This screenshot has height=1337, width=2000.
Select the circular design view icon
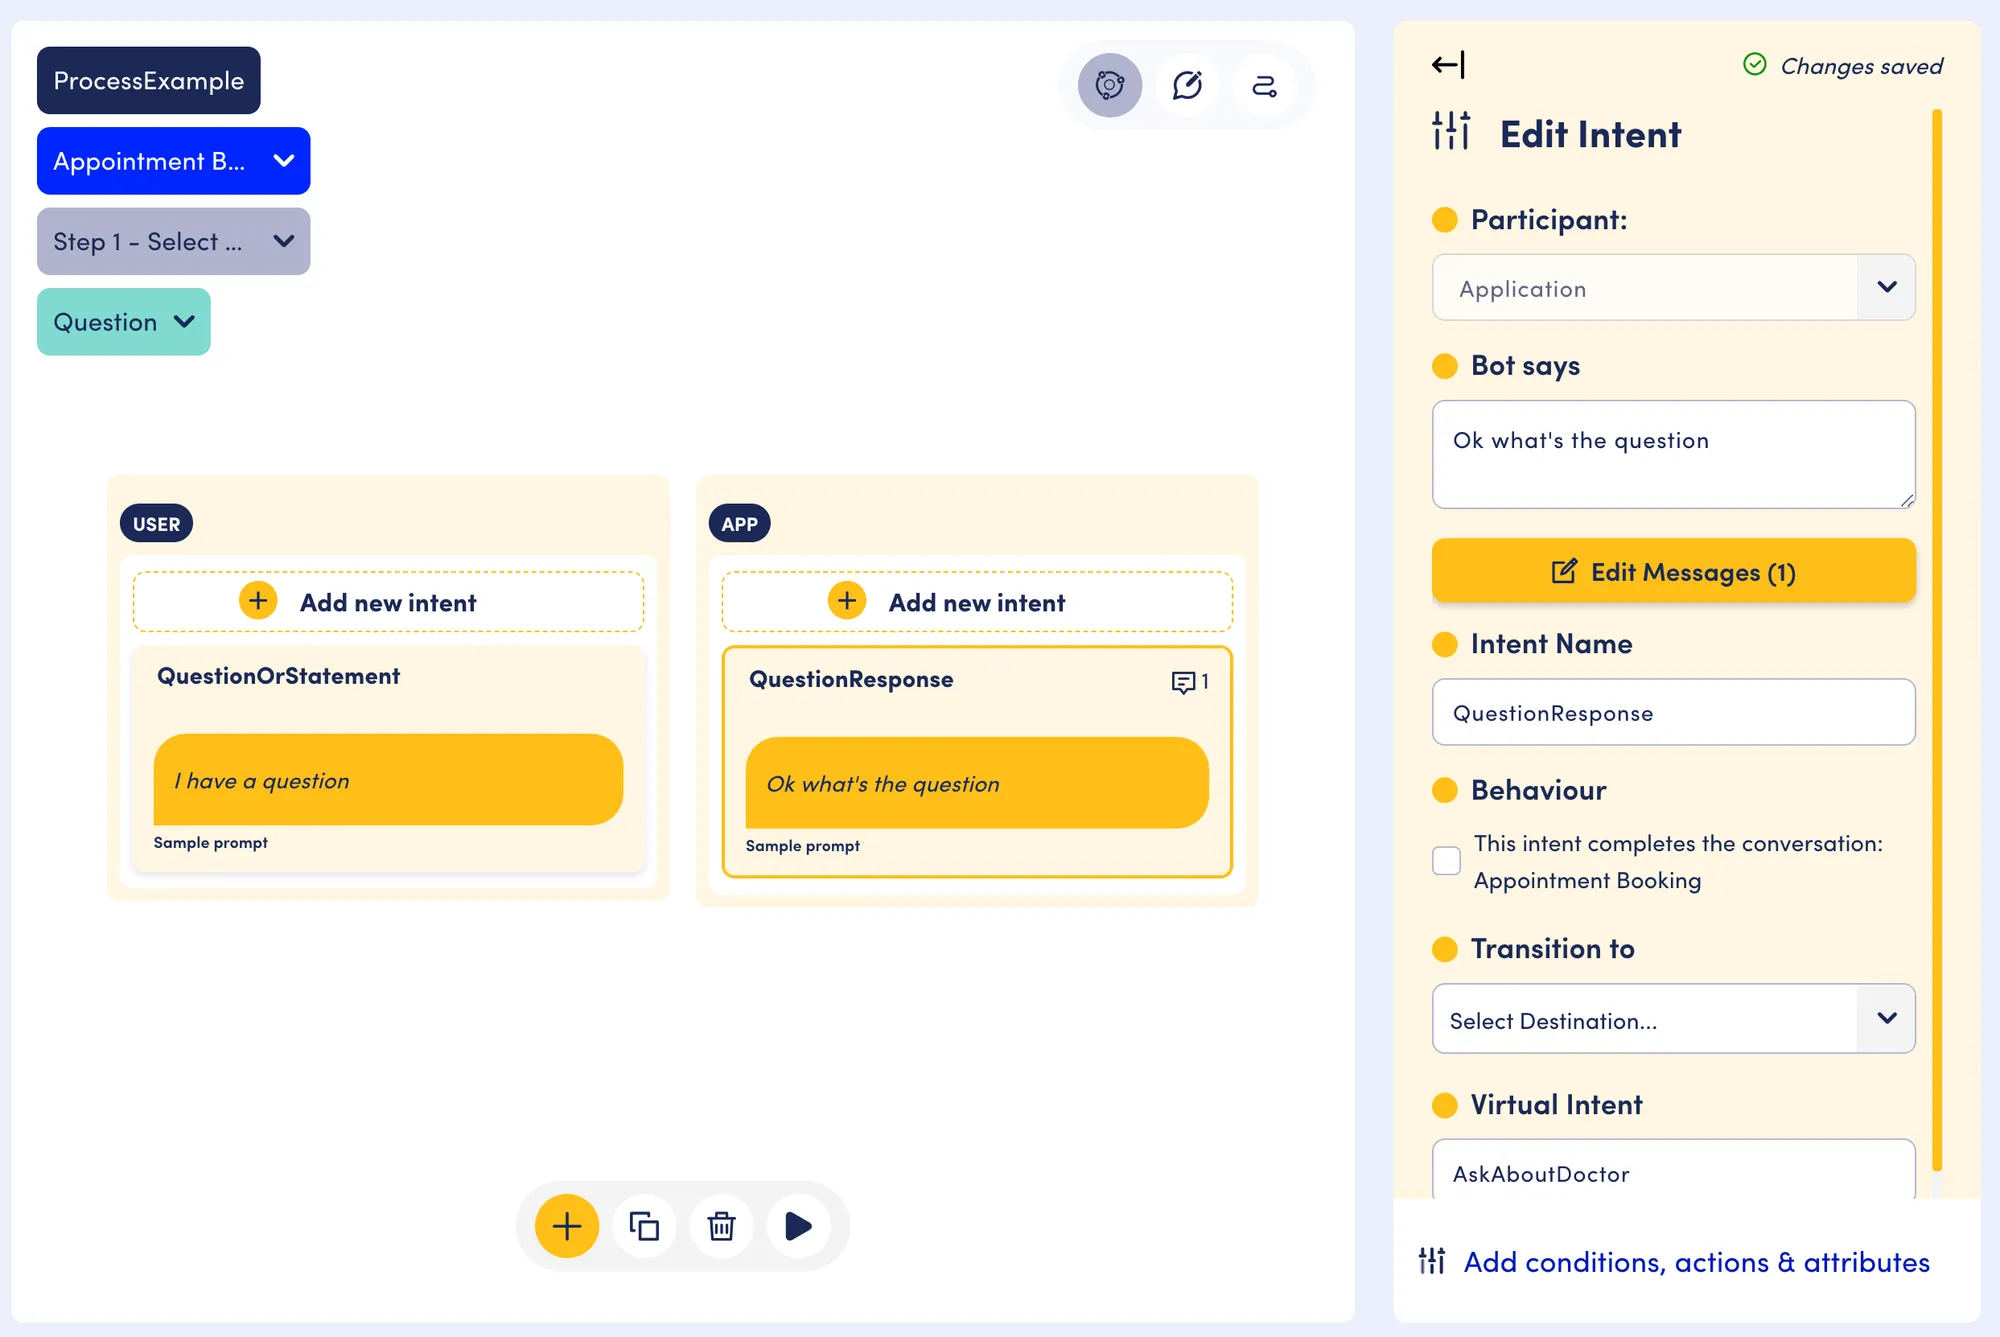(1110, 85)
